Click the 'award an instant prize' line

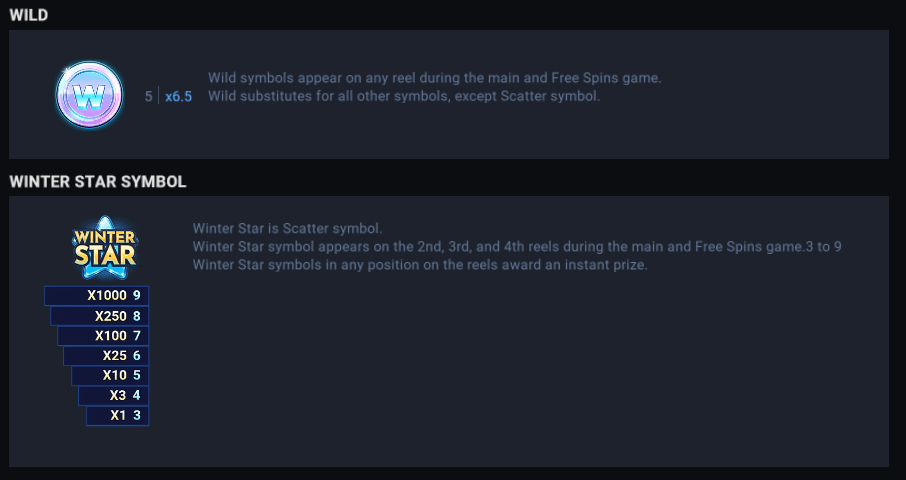click(420, 265)
